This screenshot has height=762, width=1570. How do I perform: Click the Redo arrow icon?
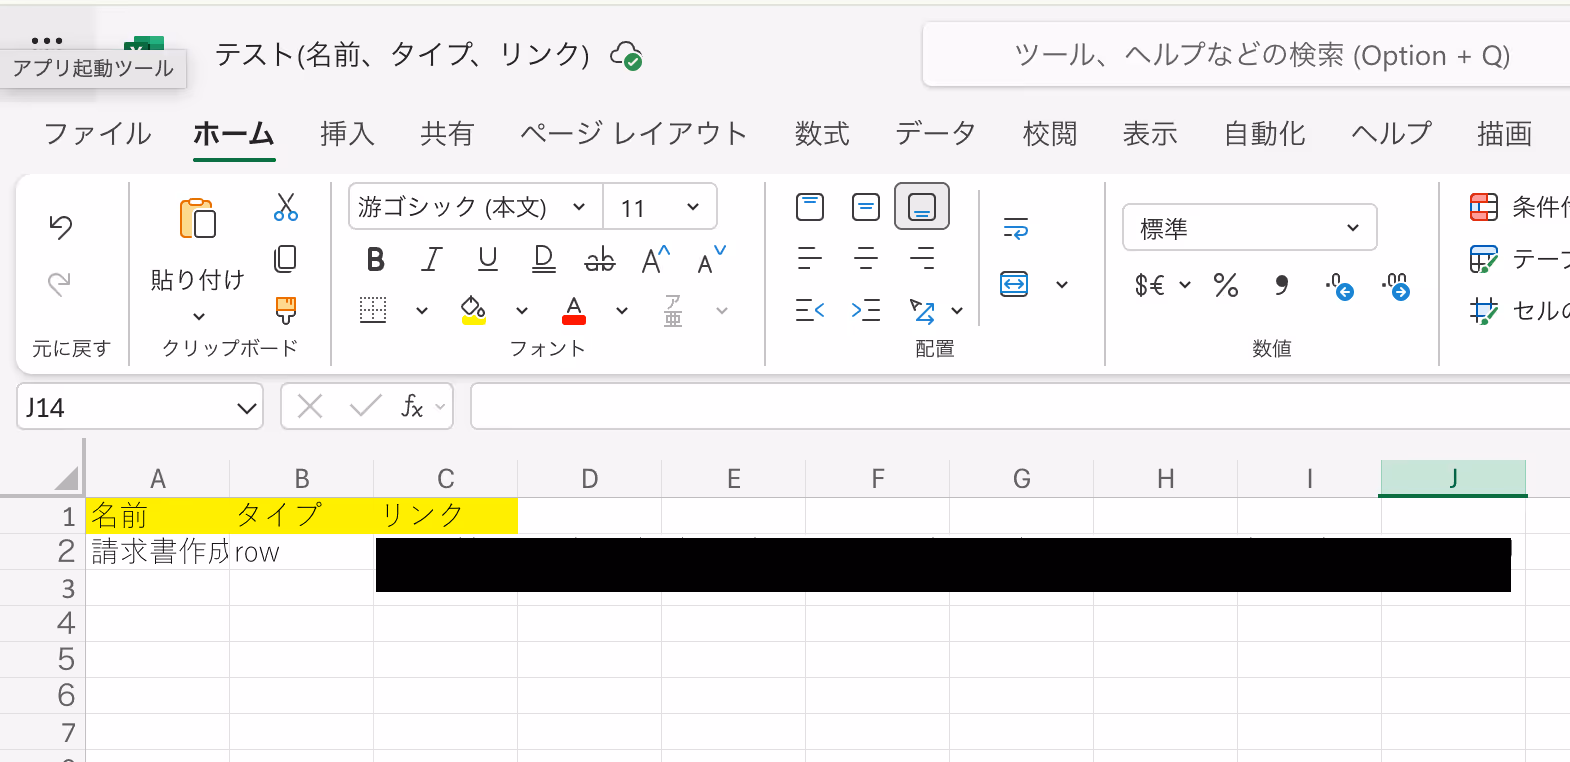(x=60, y=284)
